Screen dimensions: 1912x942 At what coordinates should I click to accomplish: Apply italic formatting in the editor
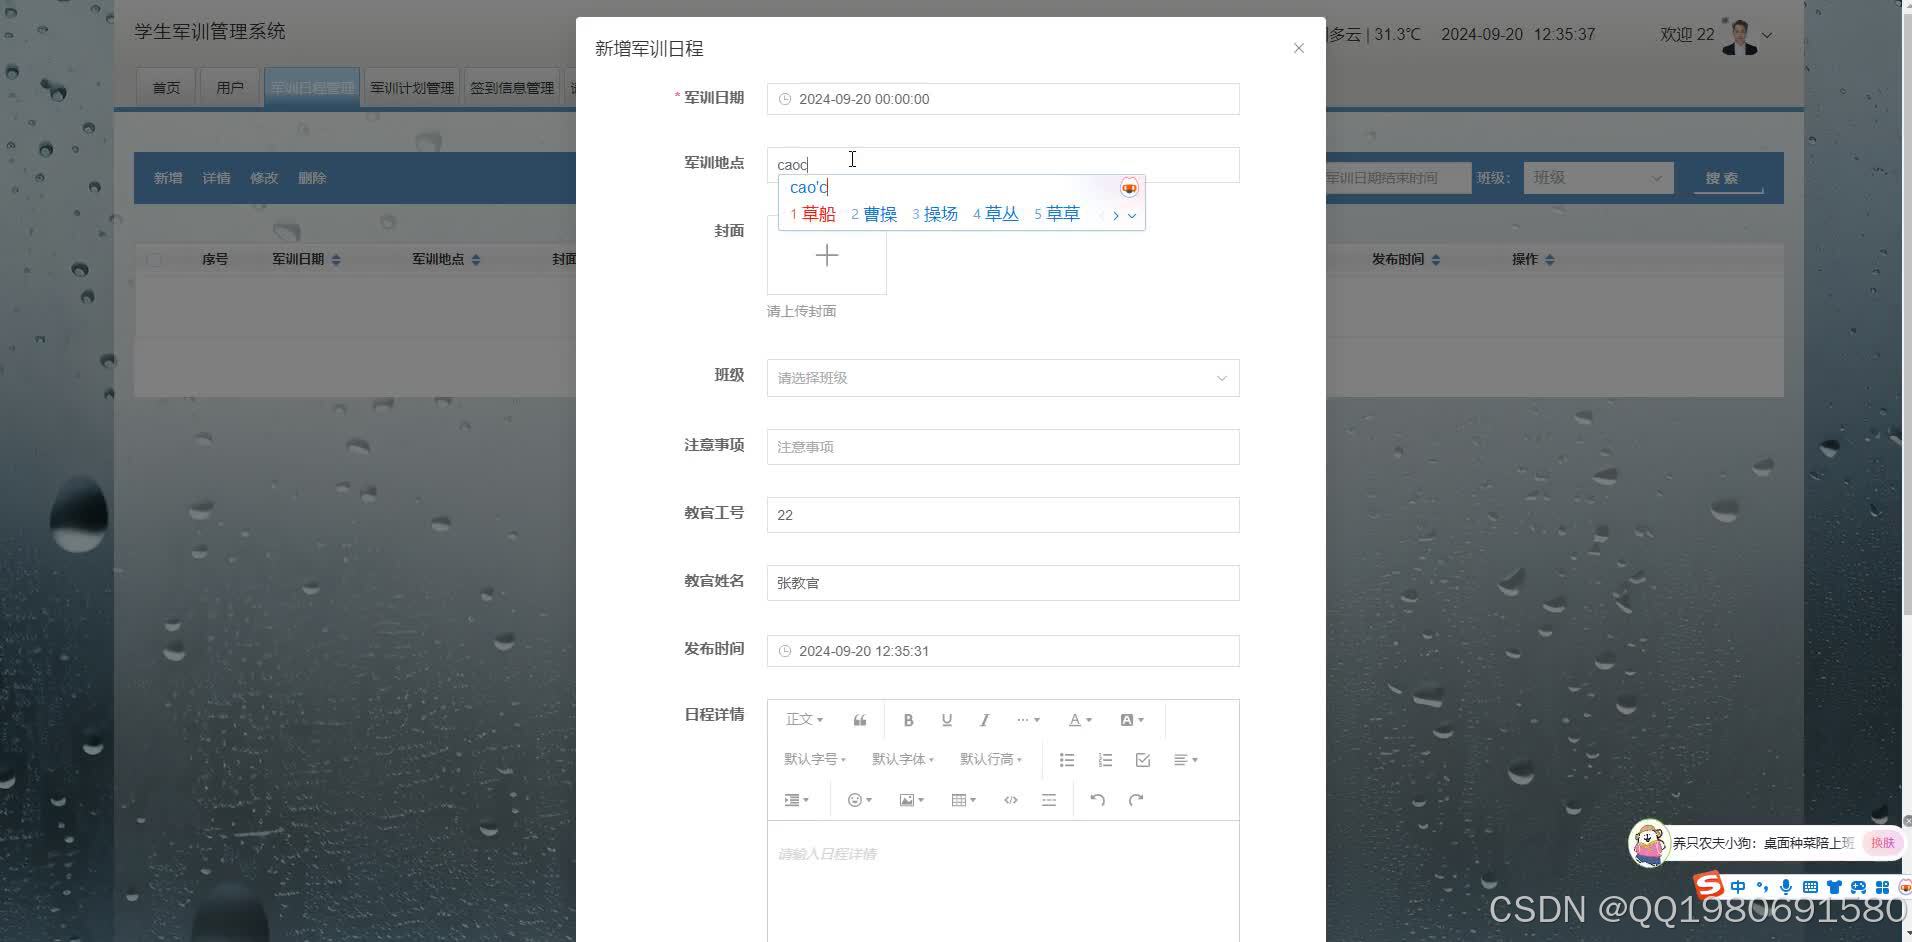[x=984, y=719]
